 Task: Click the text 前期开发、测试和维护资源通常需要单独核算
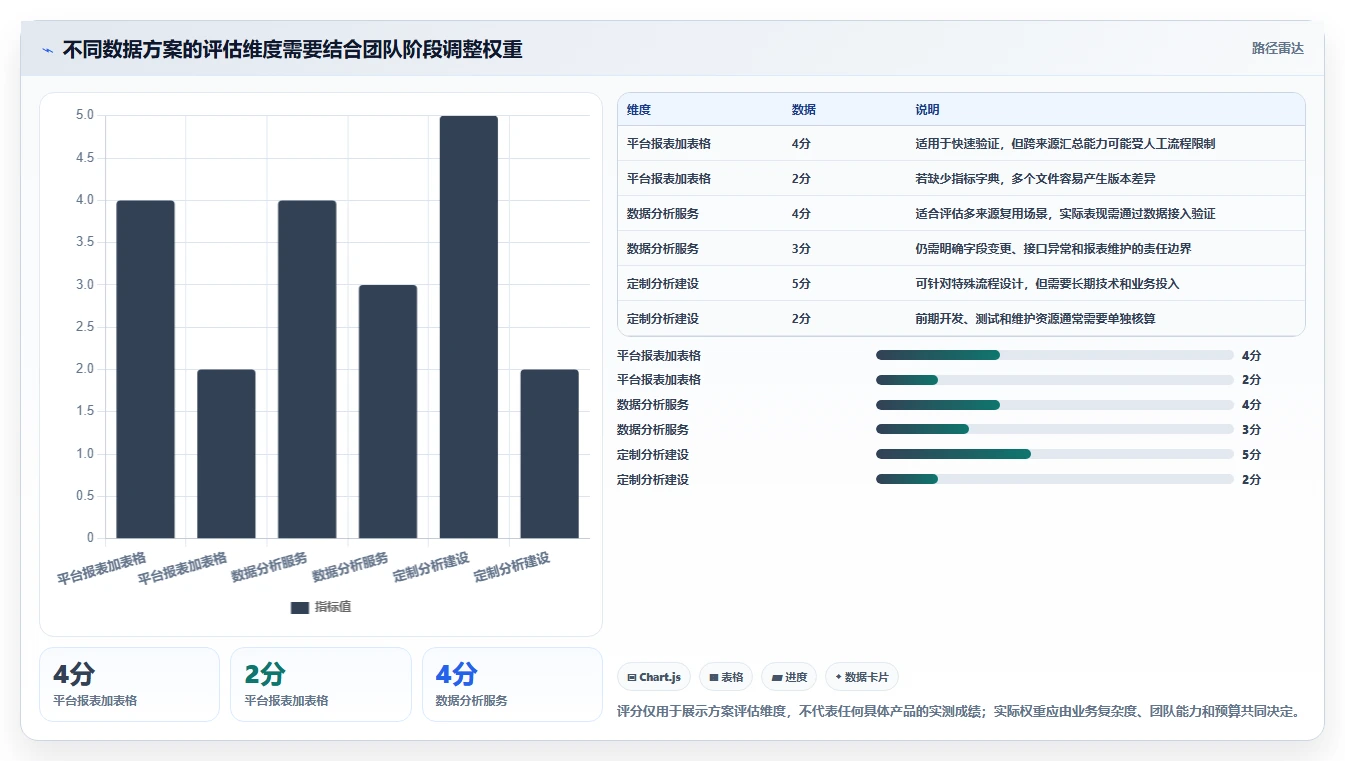coord(1035,319)
